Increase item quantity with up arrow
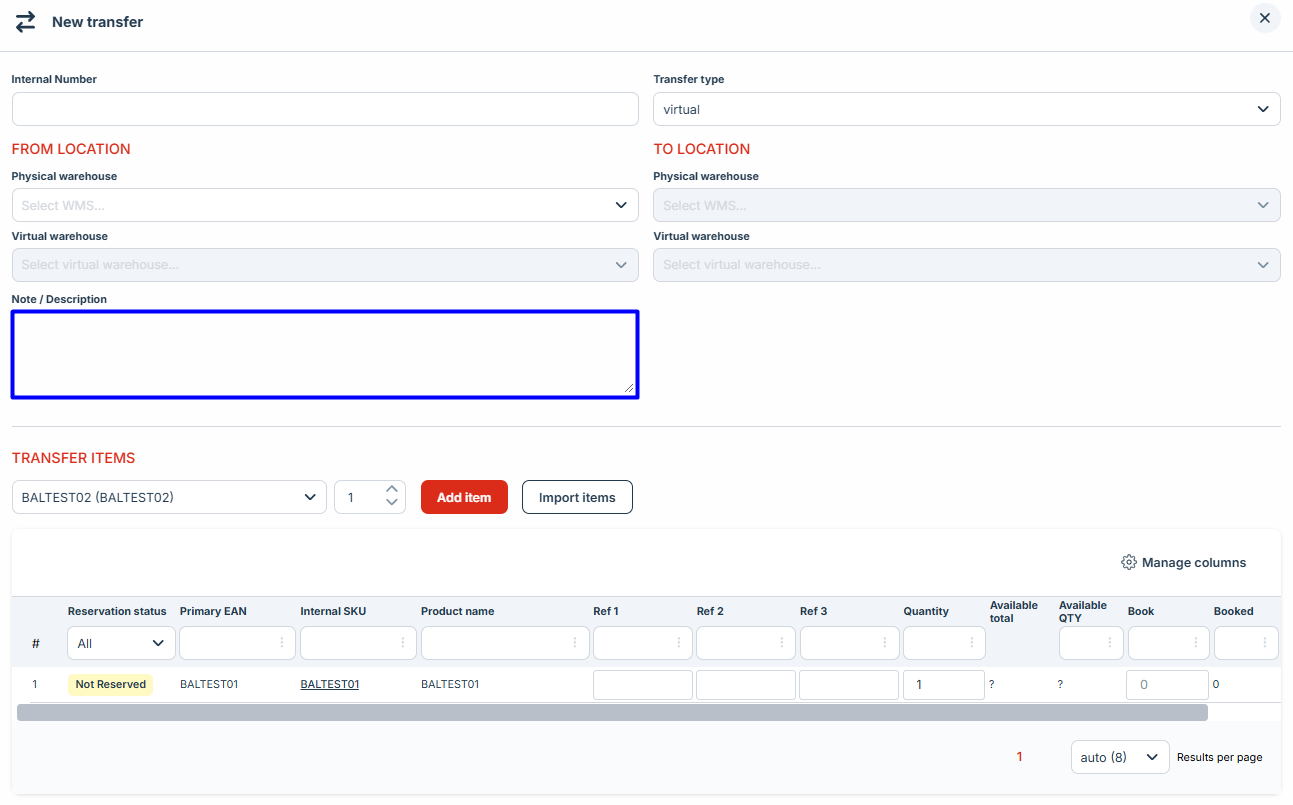The width and height of the screenshot is (1293, 805). (x=392, y=490)
